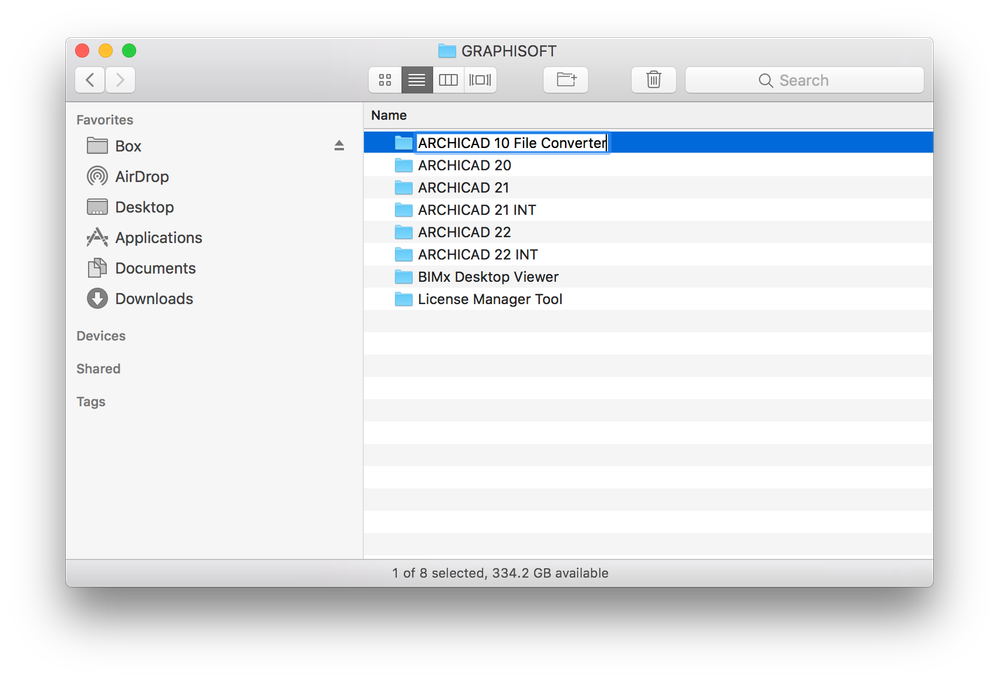Switch to Cover Flow view
Image resolution: width=999 pixels, height=681 pixels.
(480, 80)
